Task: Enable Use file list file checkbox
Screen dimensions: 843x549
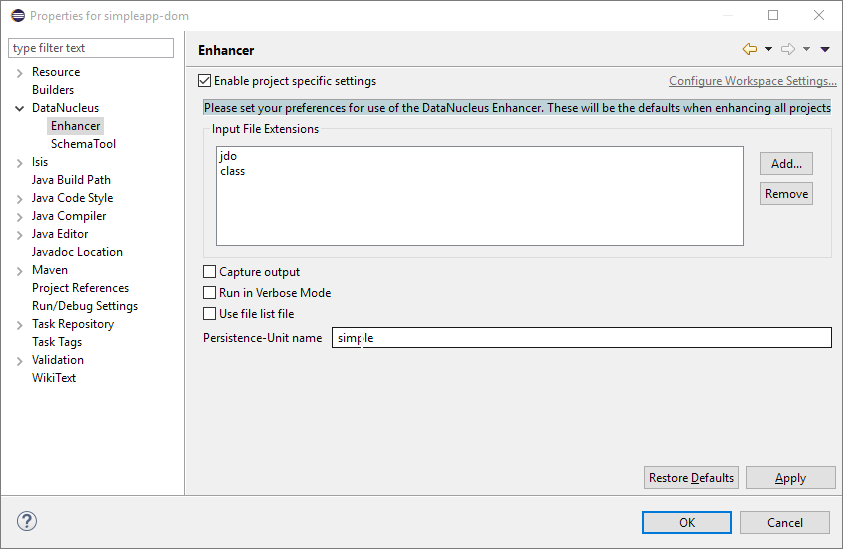Action: 209,313
